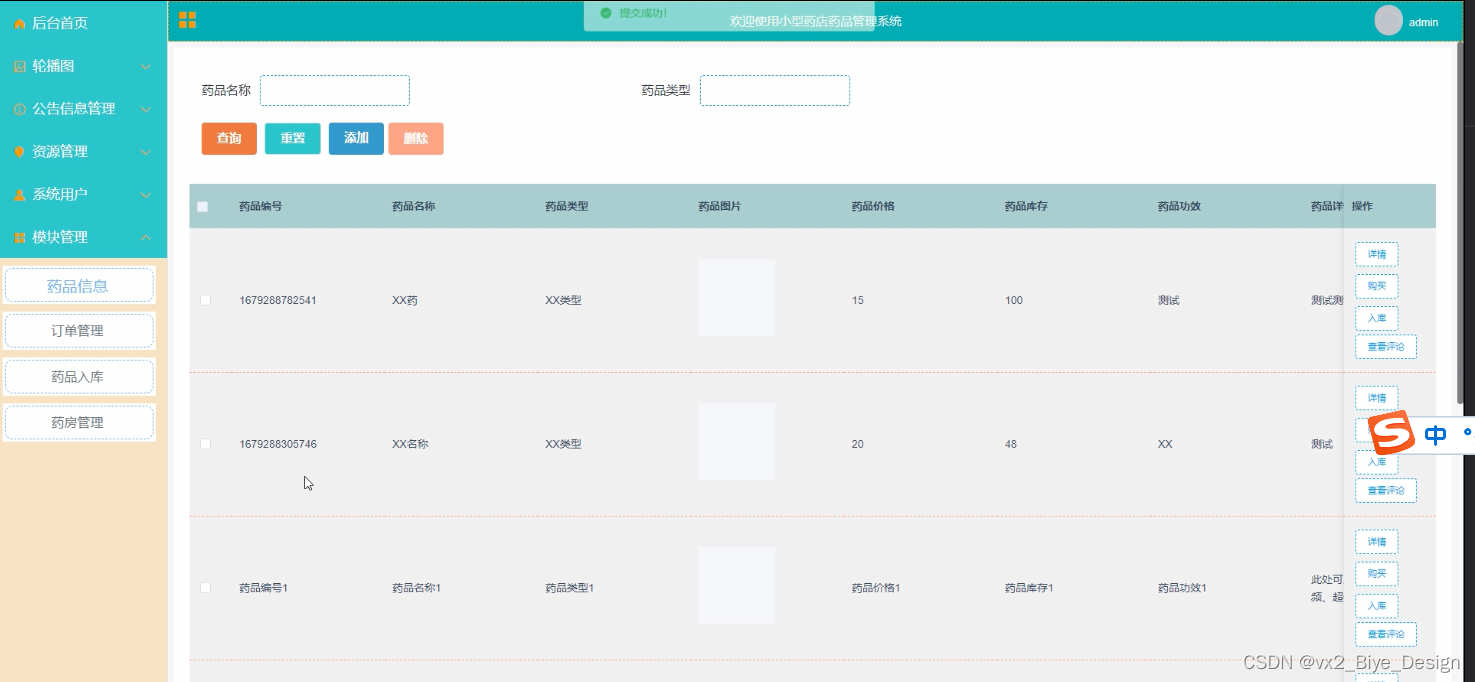Click 查看评论 for the XX药 row
1475x682 pixels.
(1386, 347)
